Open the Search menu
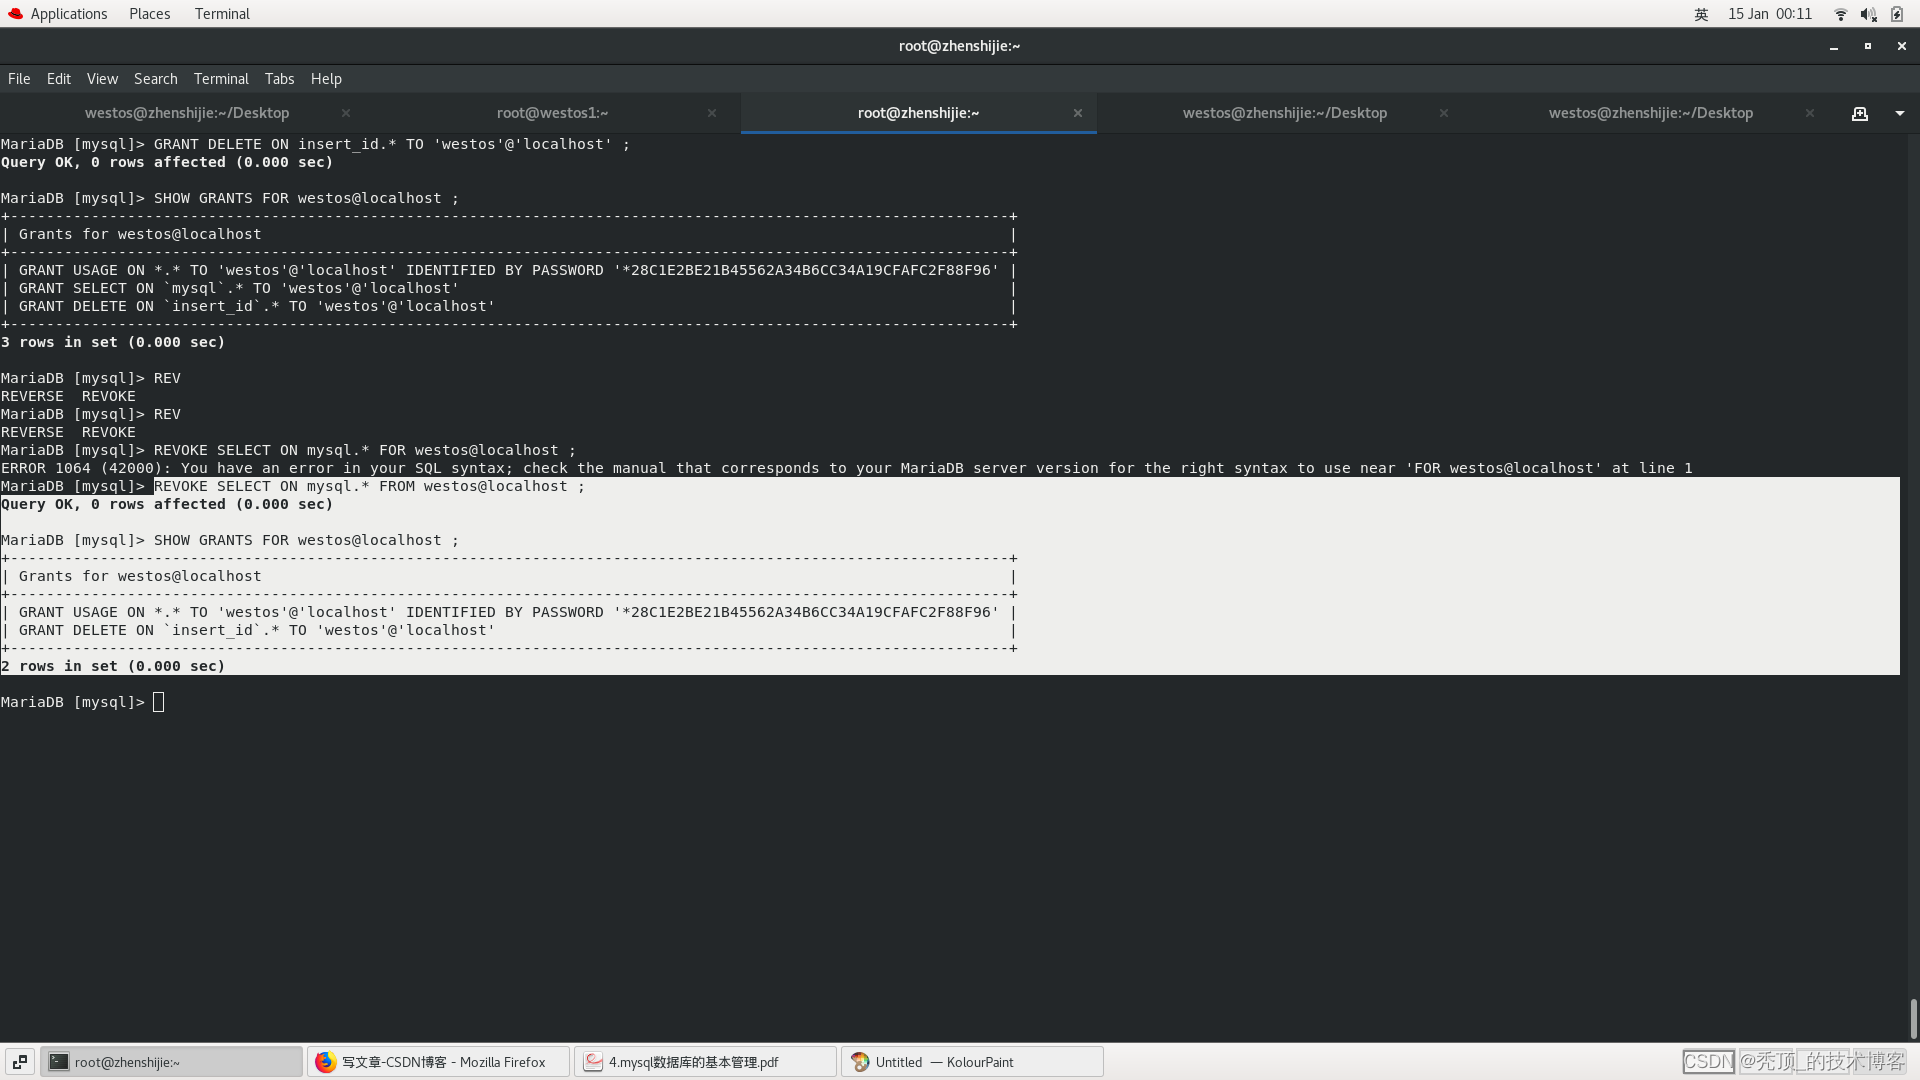The image size is (1920, 1080). [155, 79]
